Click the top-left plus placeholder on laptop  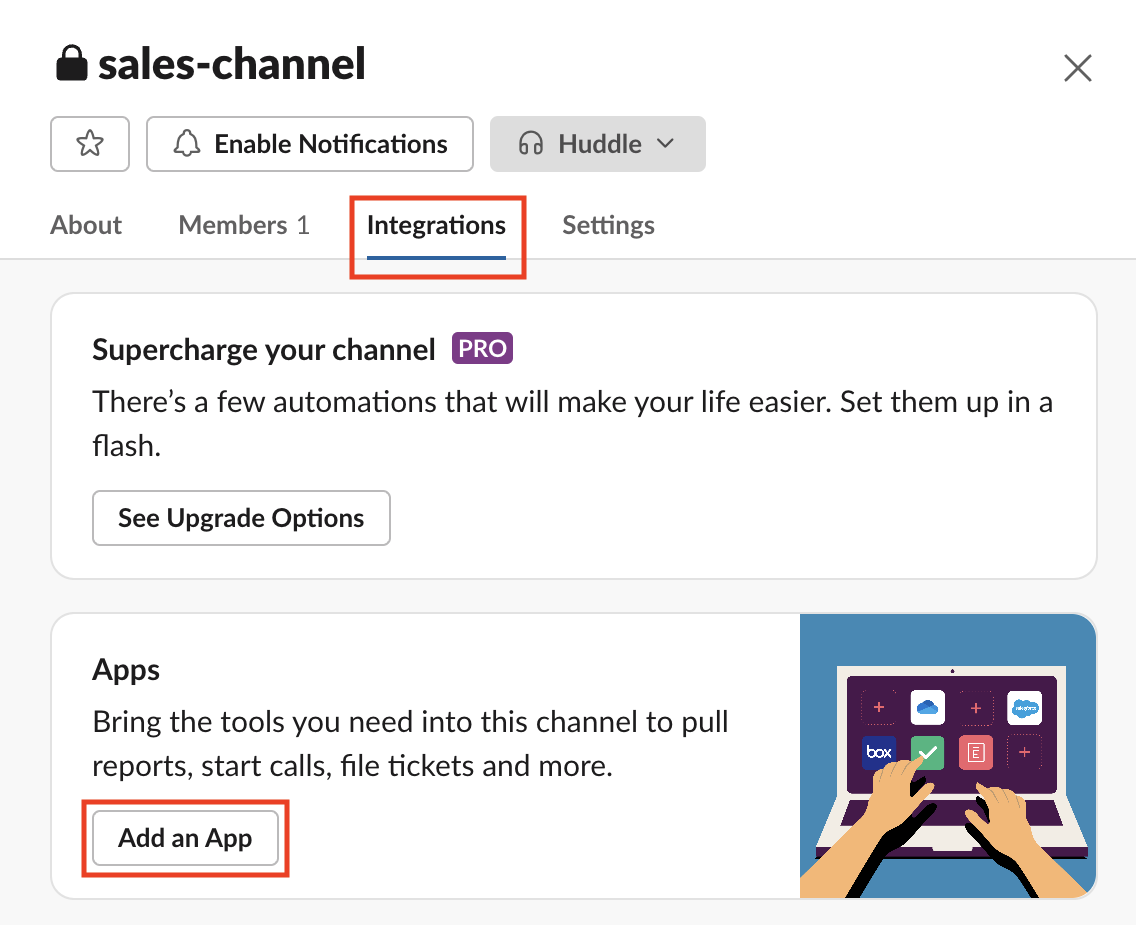879,708
